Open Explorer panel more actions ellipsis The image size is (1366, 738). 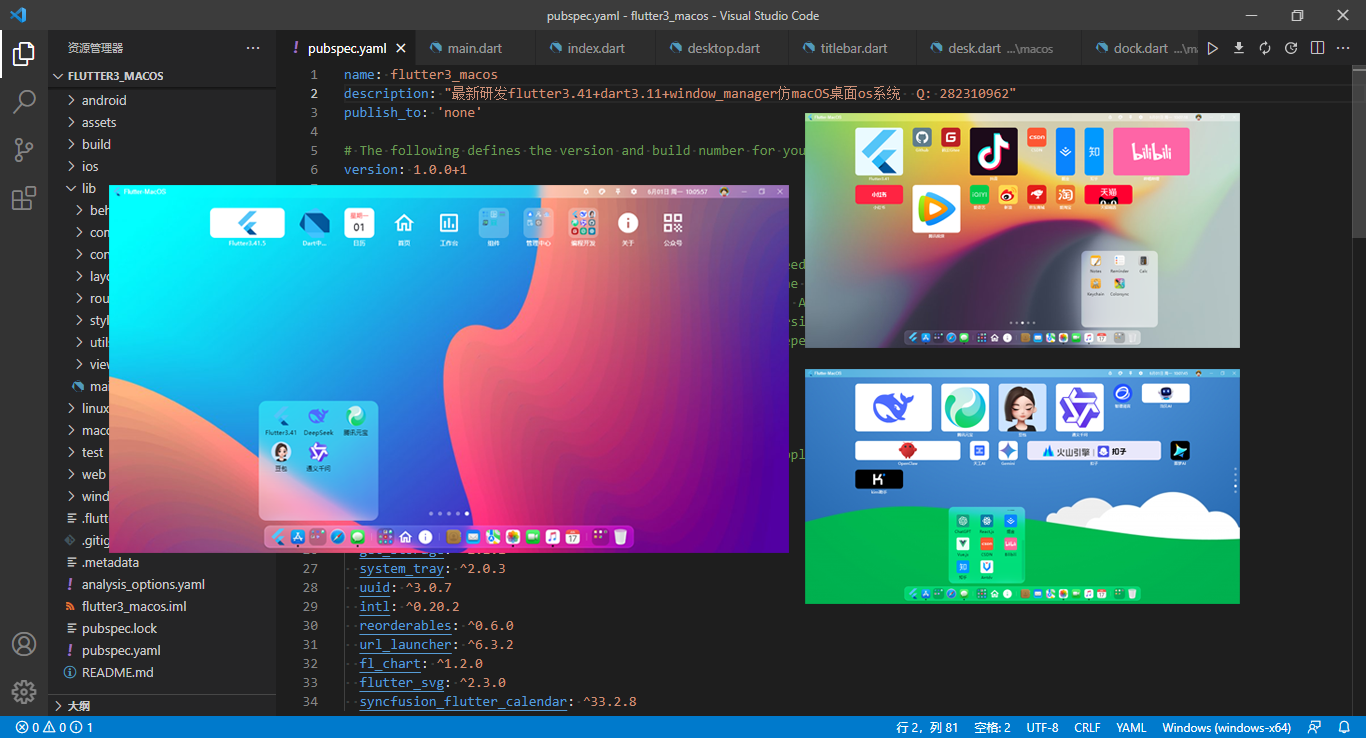(253, 48)
